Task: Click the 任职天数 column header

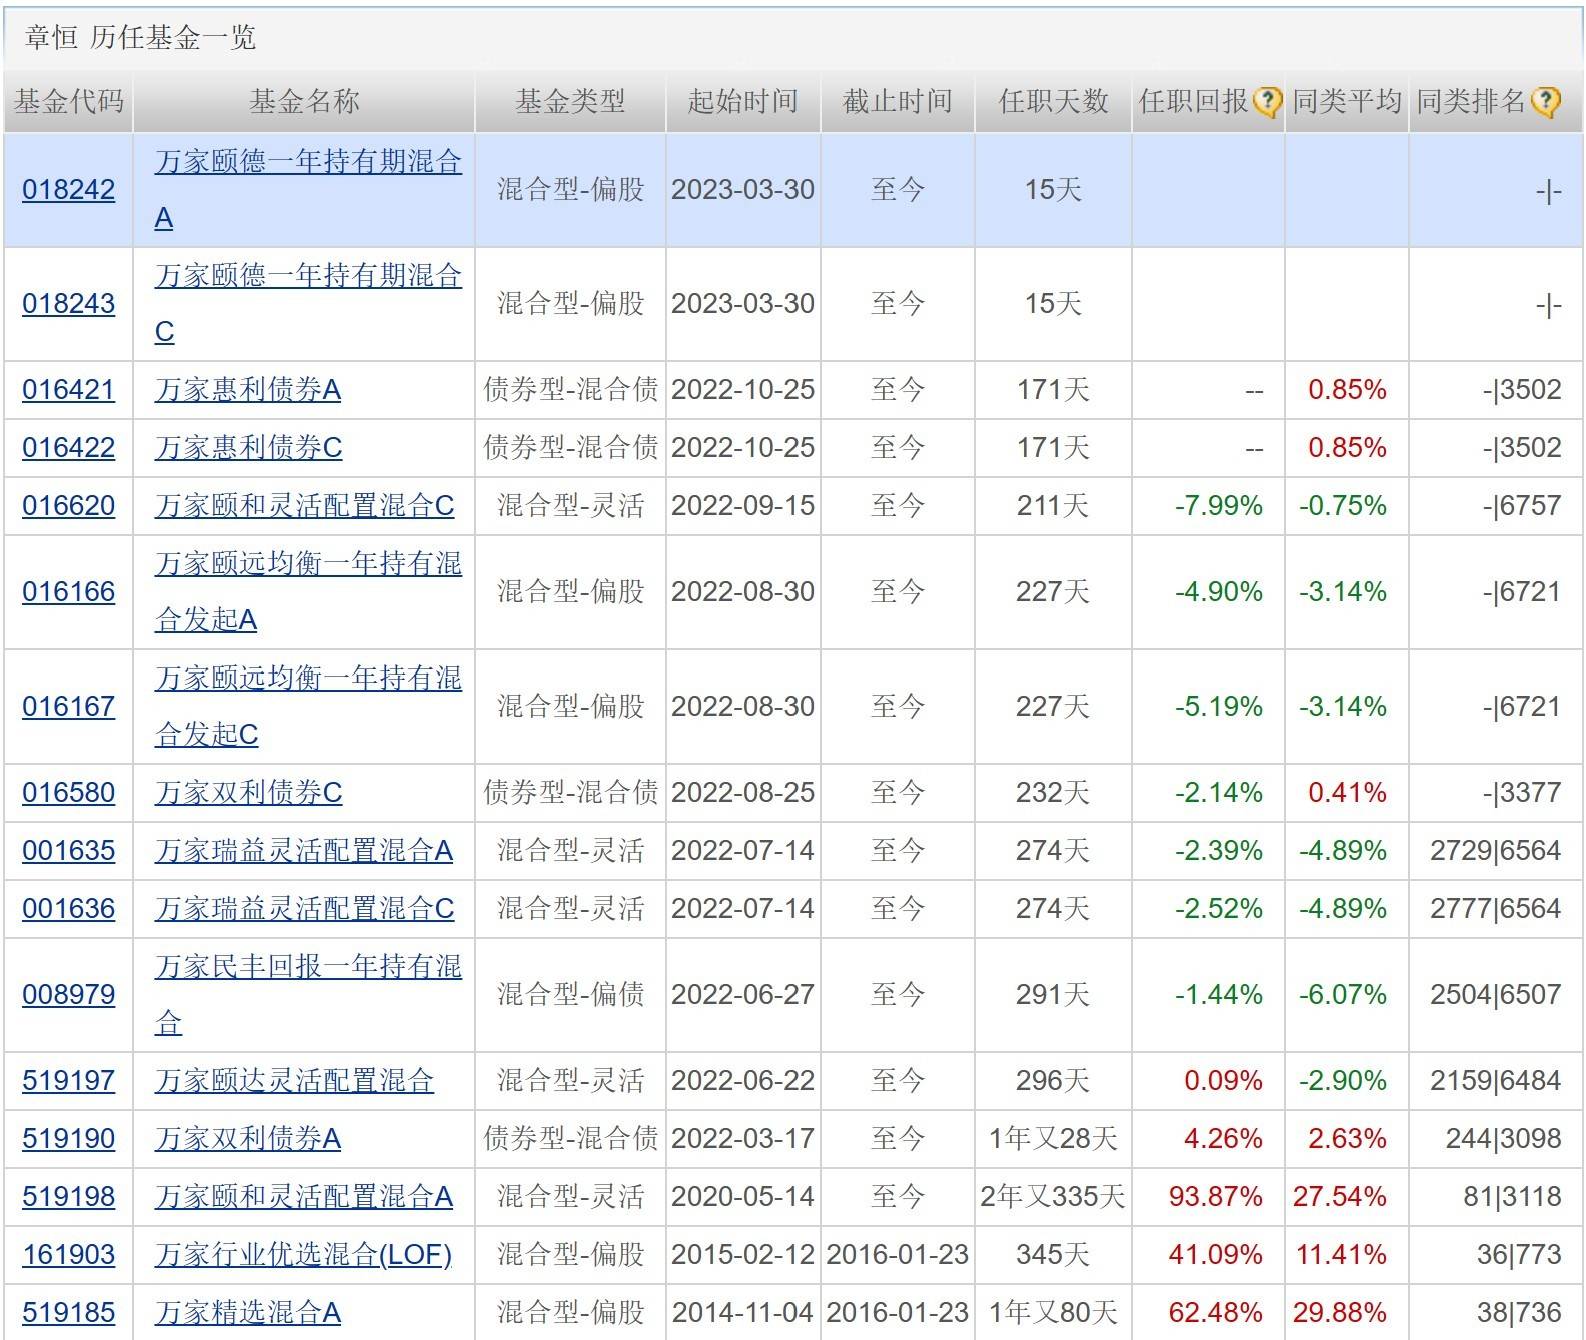Action: (x=1053, y=101)
